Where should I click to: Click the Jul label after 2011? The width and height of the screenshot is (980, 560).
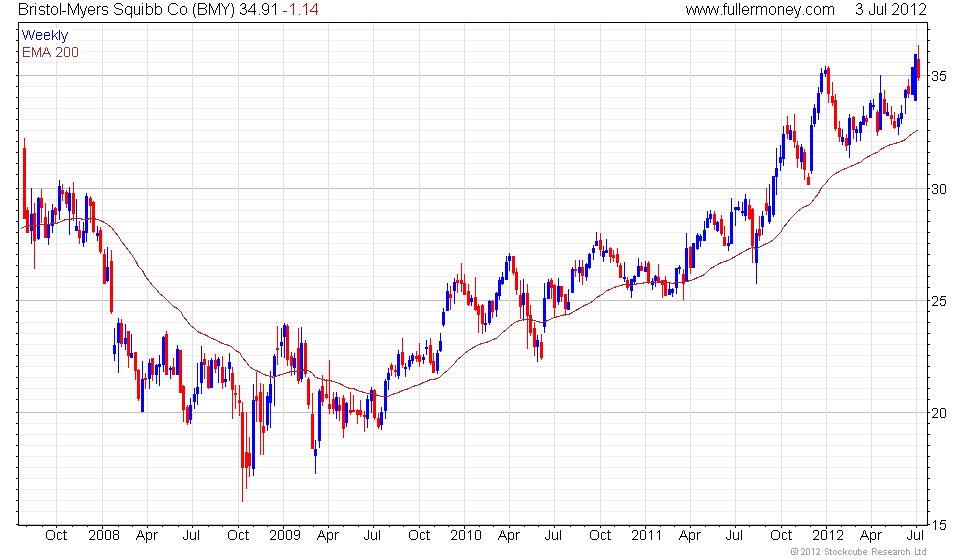(x=734, y=536)
